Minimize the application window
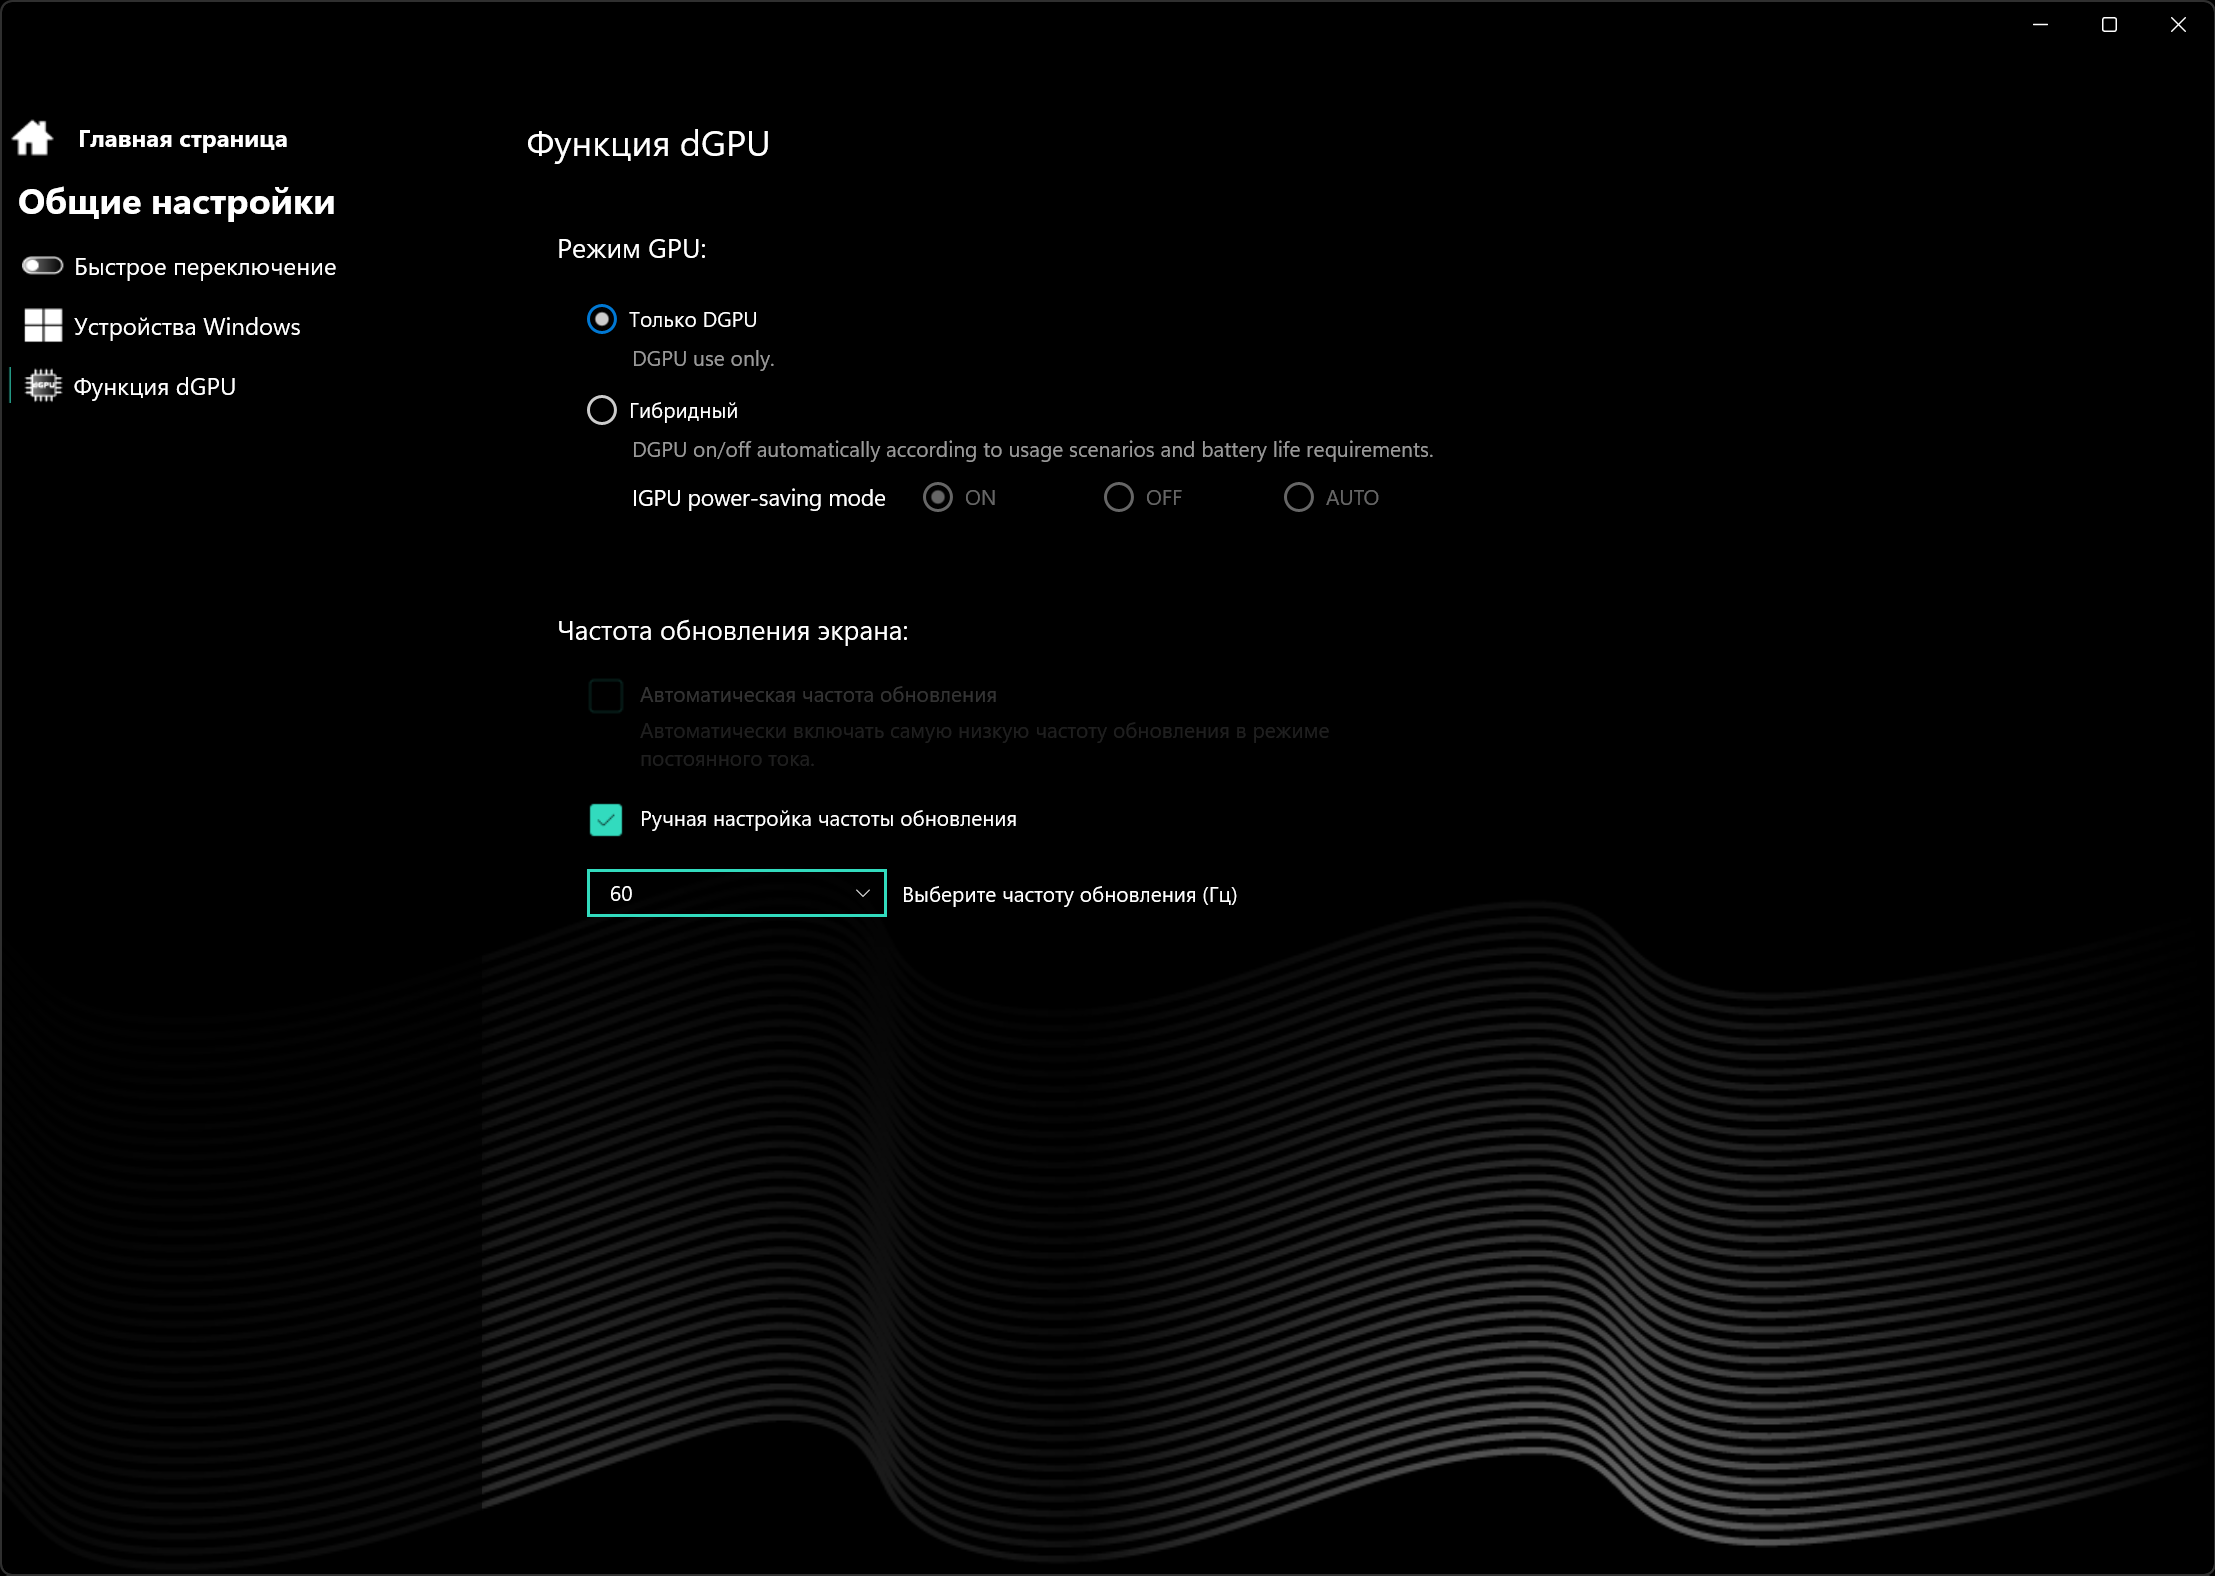 (x=2040, y=25)
